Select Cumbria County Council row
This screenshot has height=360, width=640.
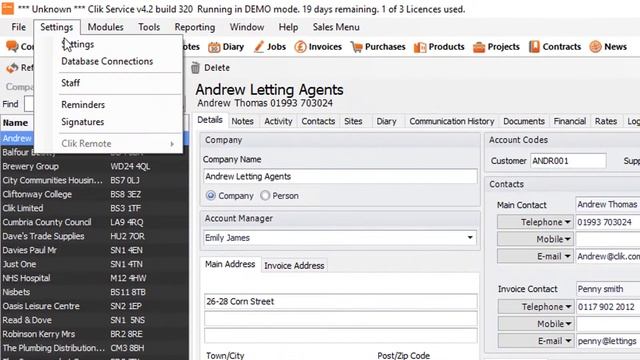[94, 222]
